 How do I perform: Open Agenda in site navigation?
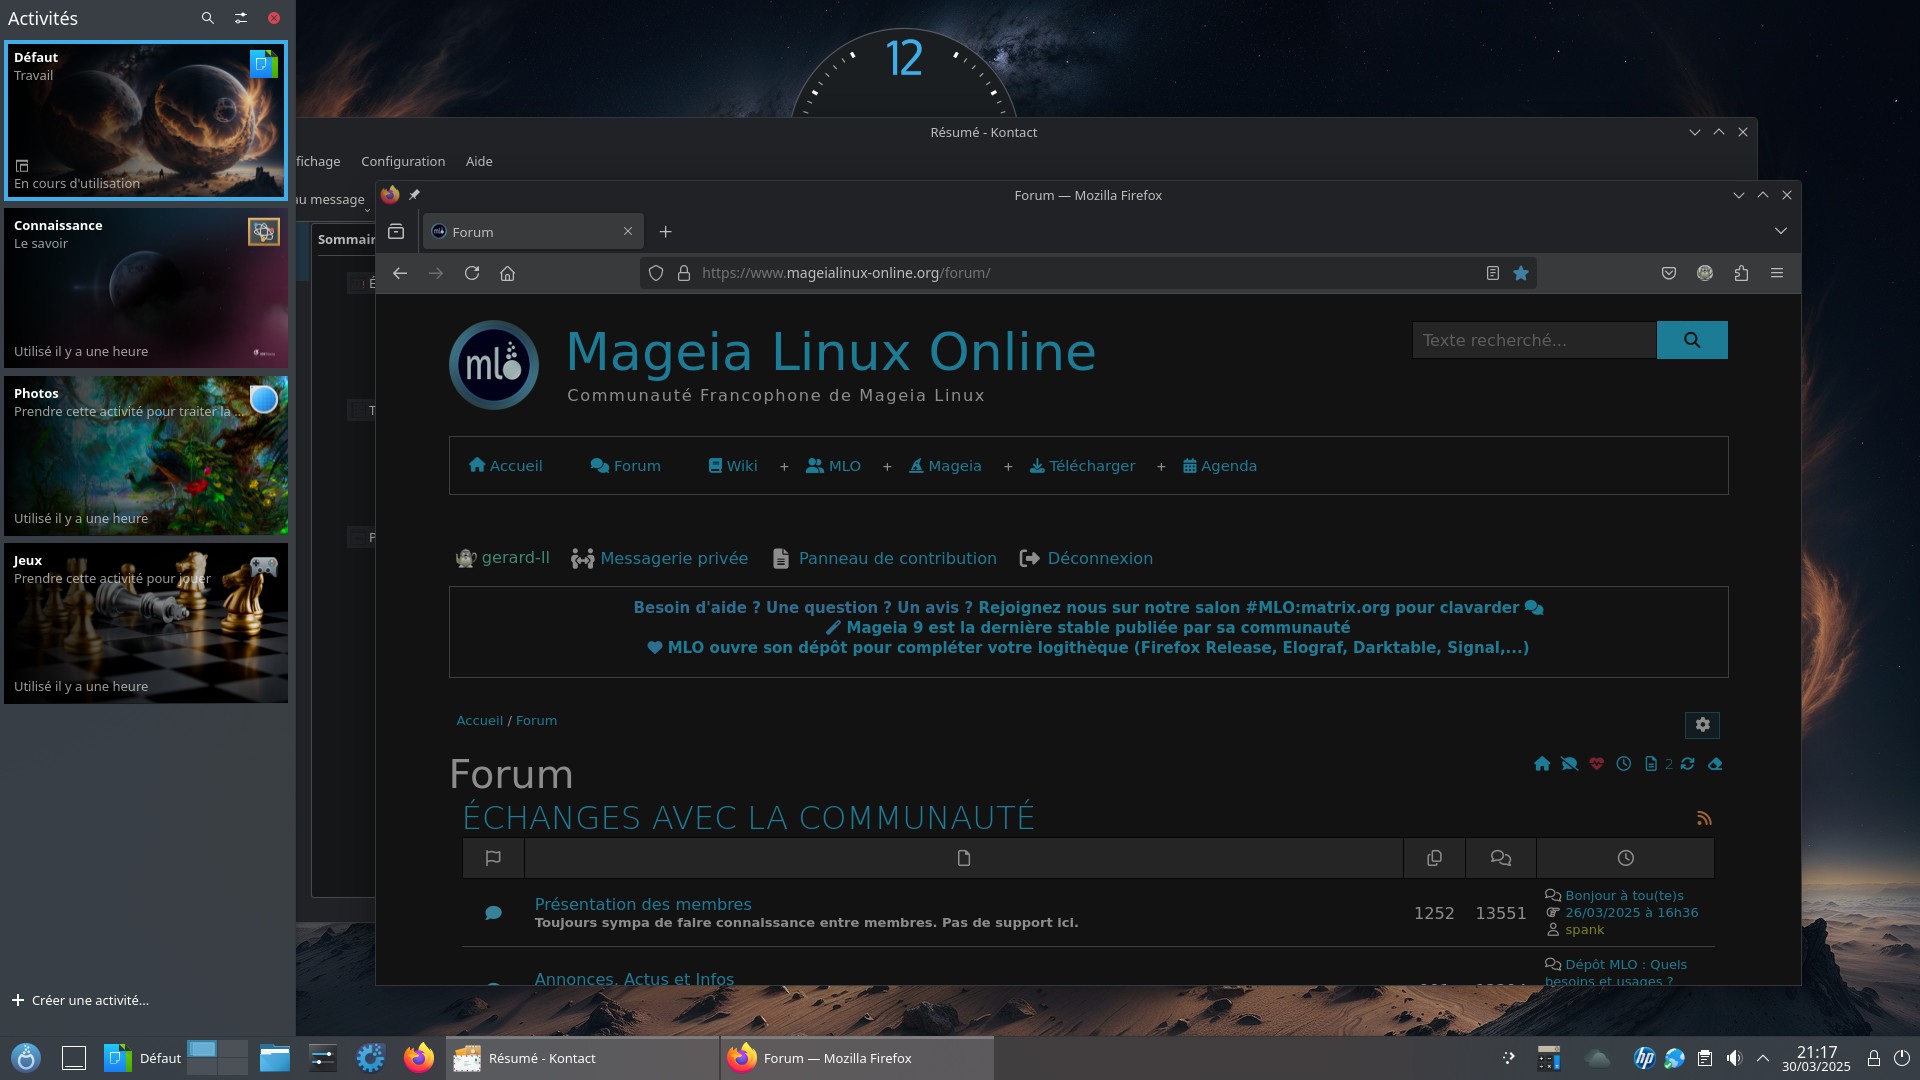[1220, 466]
